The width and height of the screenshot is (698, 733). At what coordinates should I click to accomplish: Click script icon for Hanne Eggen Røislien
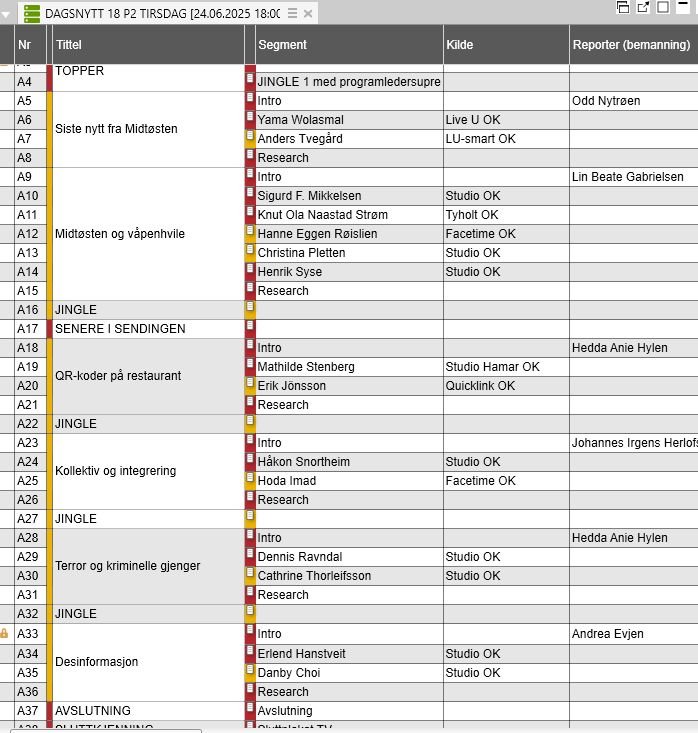250,230
